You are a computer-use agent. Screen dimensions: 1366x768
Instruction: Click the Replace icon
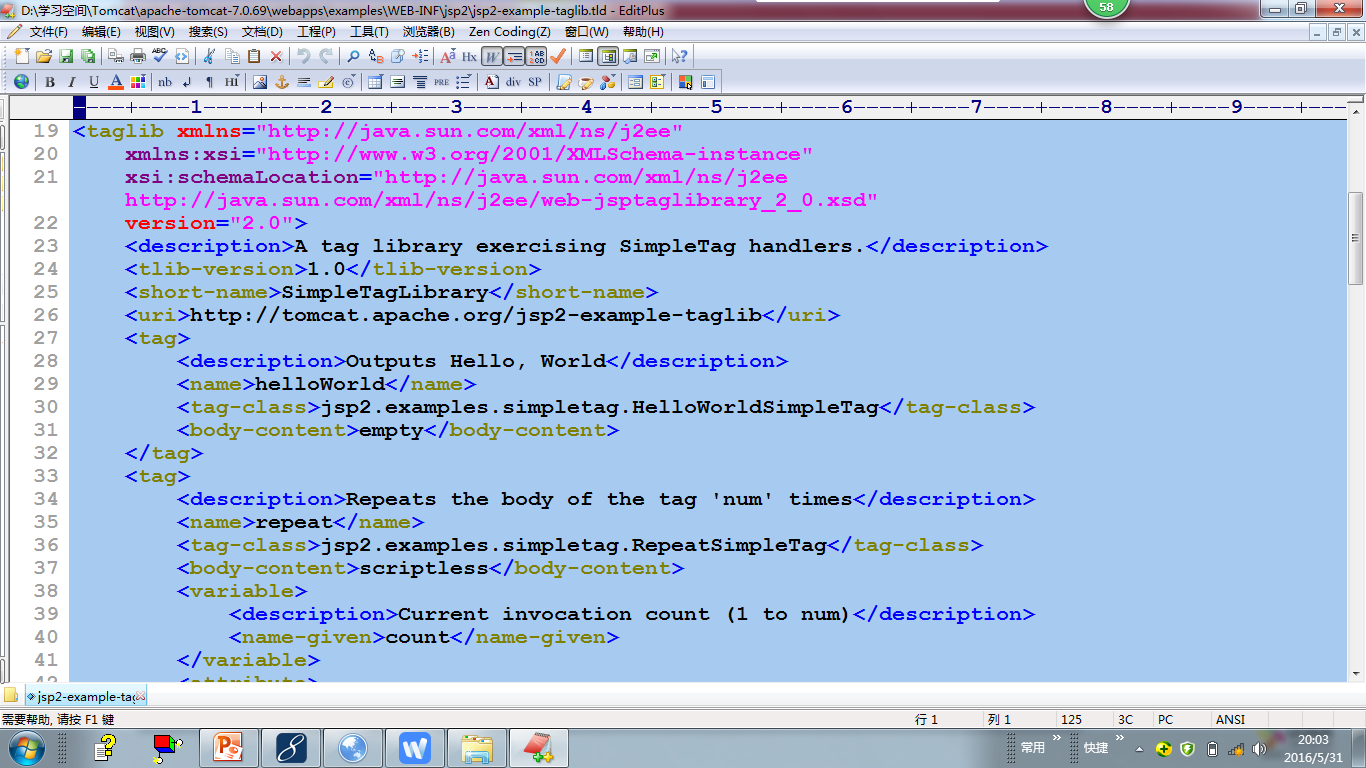[376, 56]
